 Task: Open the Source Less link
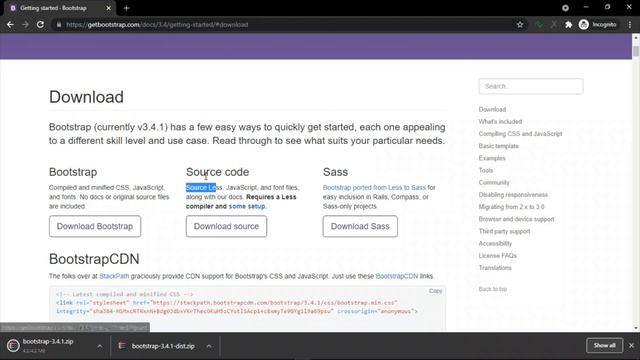tap(204, 187)
